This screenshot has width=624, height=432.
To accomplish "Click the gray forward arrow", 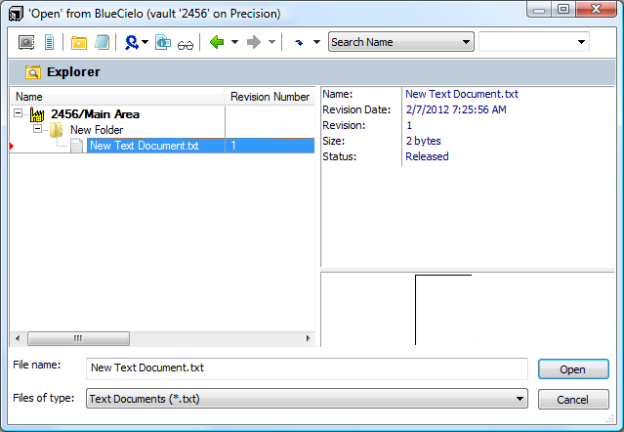I will click(x=254, y=42).
